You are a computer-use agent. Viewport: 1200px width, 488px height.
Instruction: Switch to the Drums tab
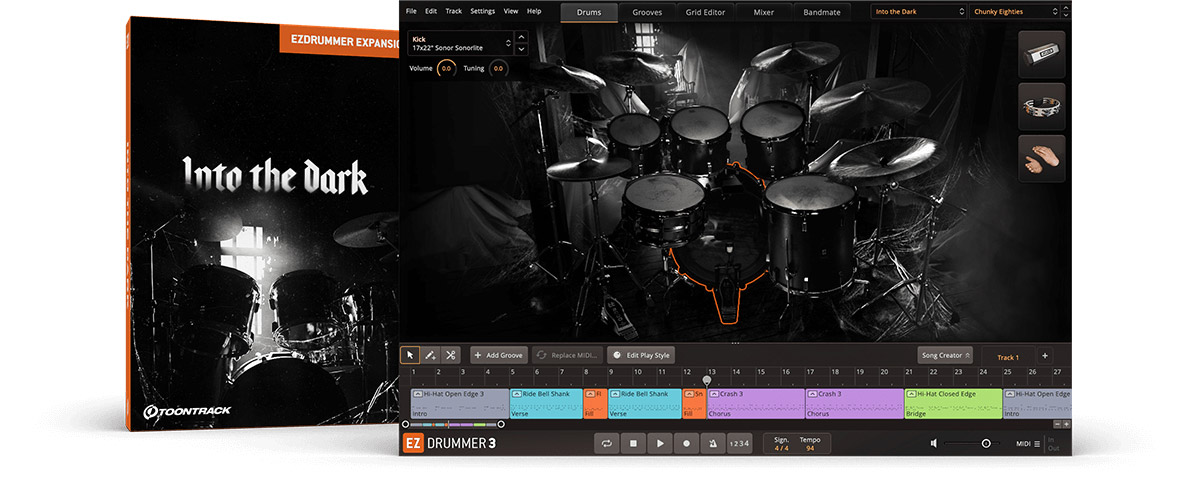(588, 12)
